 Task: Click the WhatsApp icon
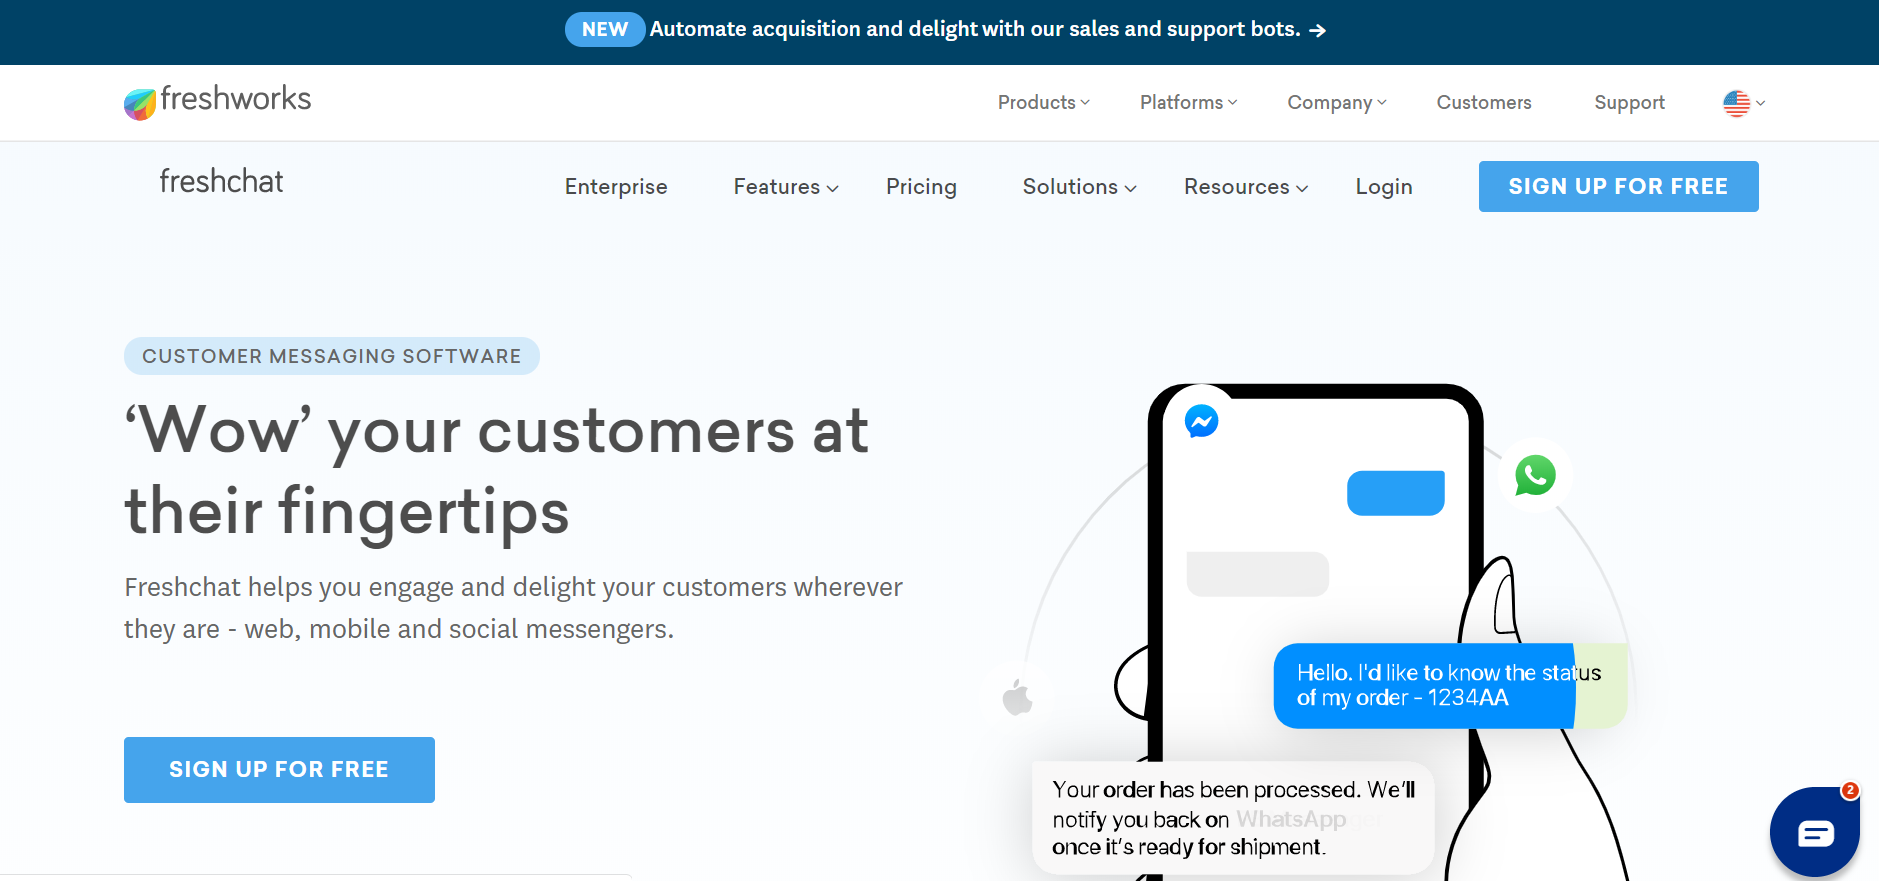point(1535,476)
